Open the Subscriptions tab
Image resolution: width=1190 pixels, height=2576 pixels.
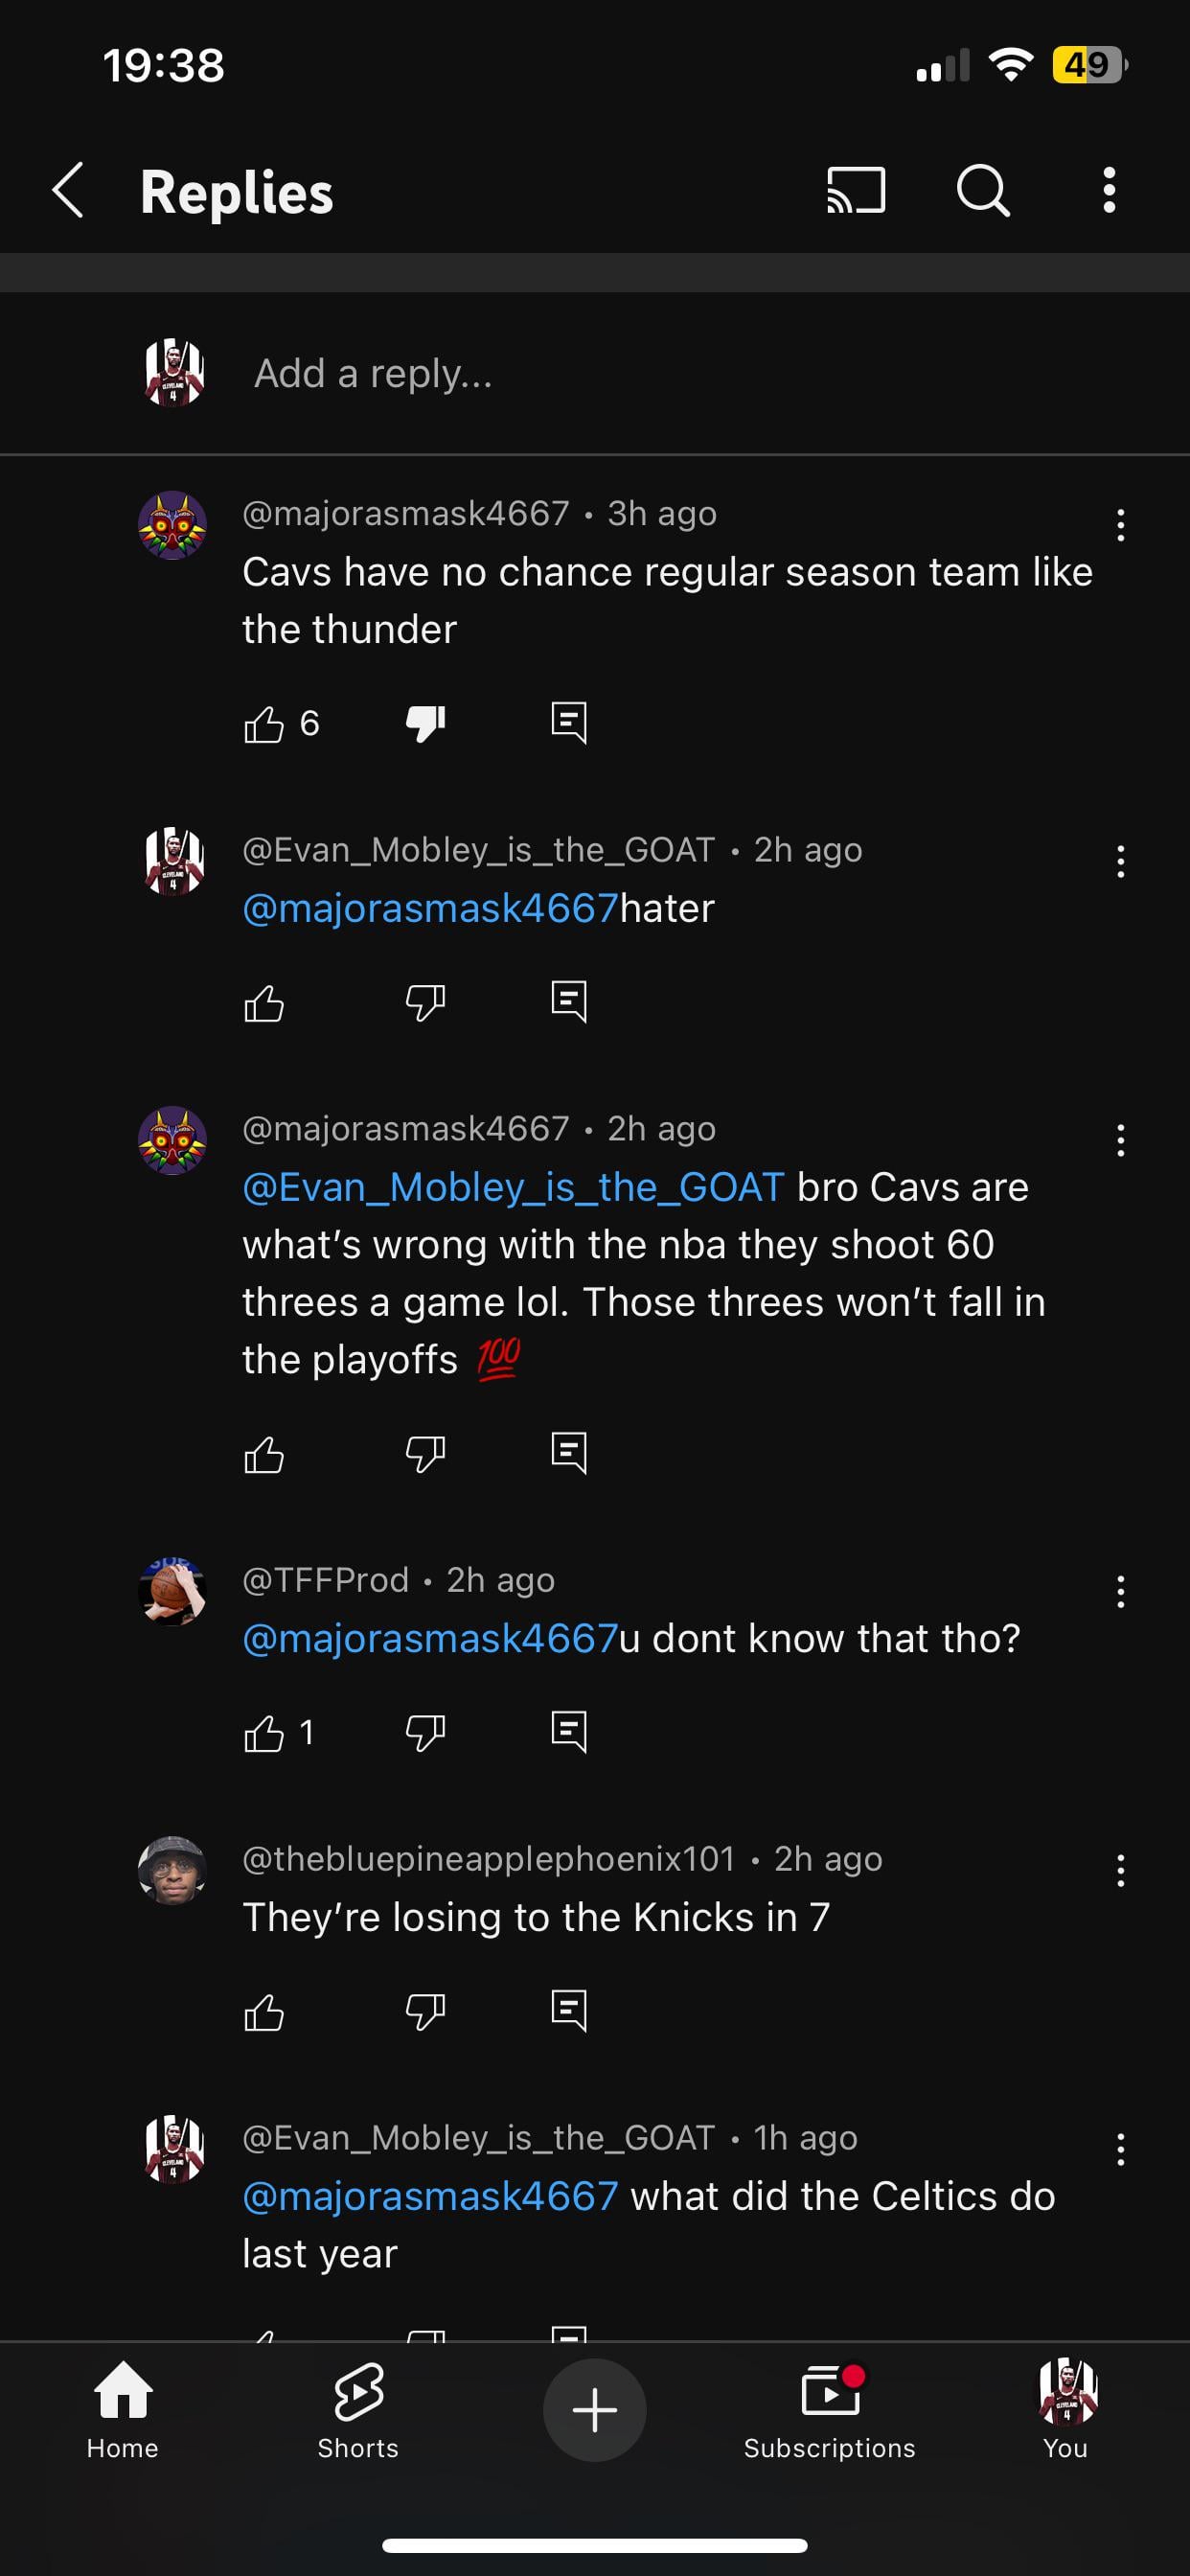(x=829, y=2410)
